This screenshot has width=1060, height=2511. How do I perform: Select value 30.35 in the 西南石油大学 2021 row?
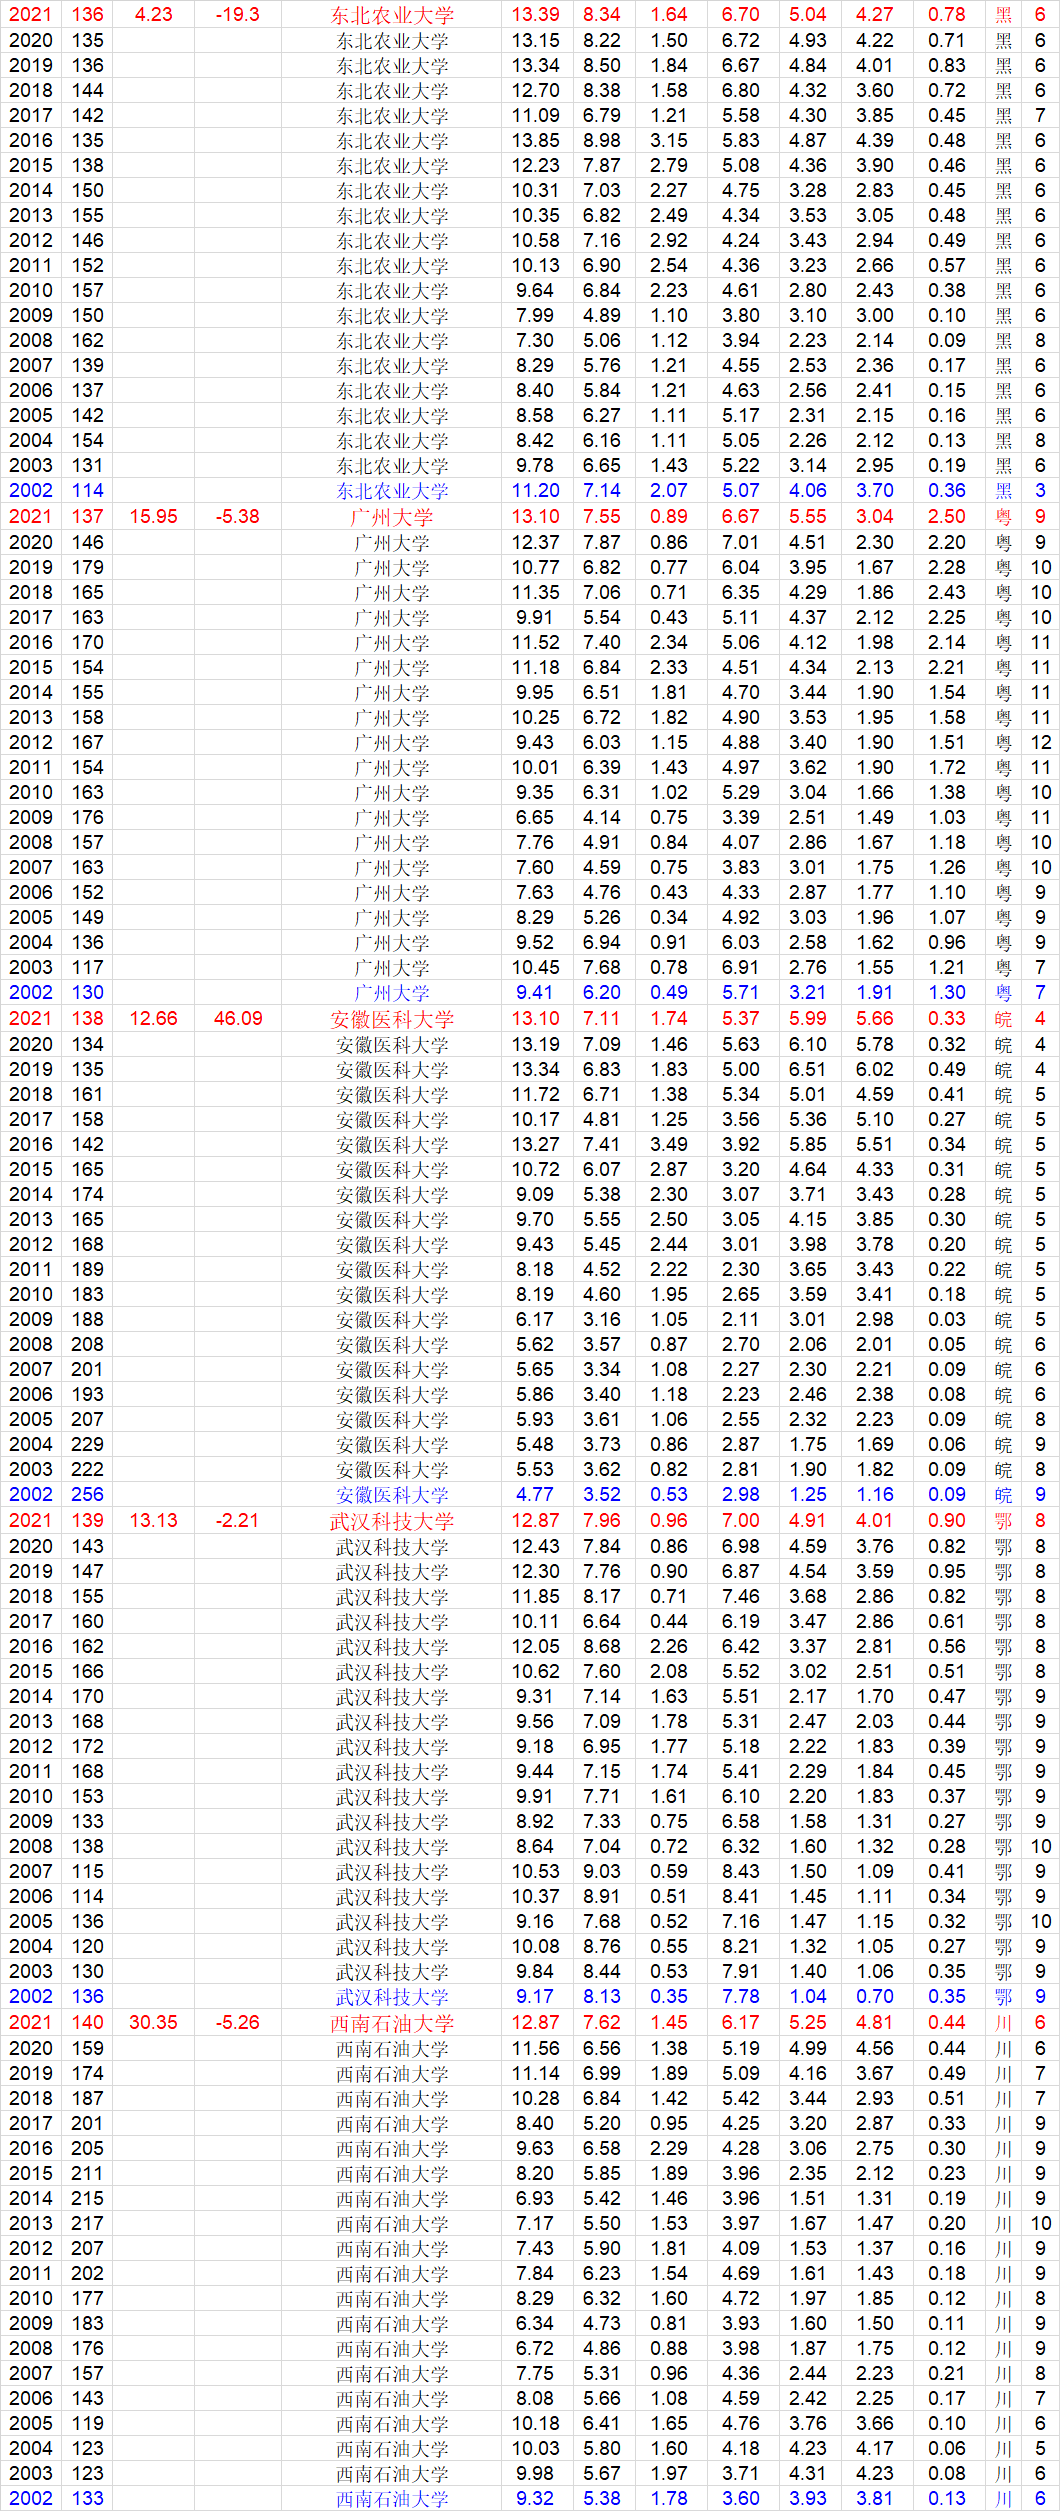pos(154,2023)
